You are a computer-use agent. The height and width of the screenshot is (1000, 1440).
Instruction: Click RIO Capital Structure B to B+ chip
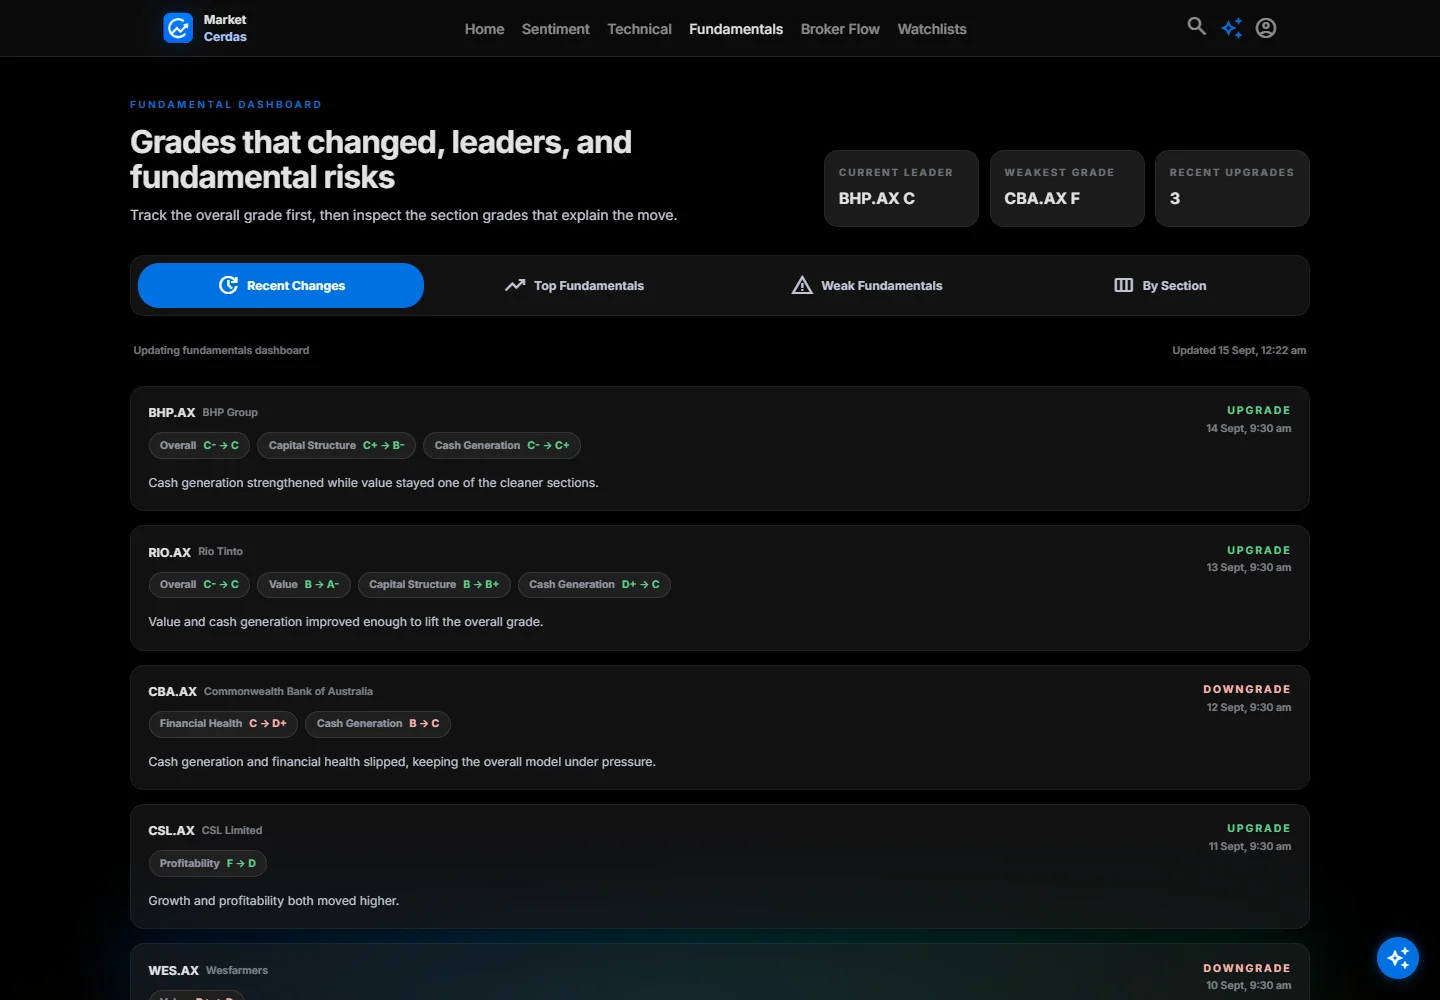point(434,584)
